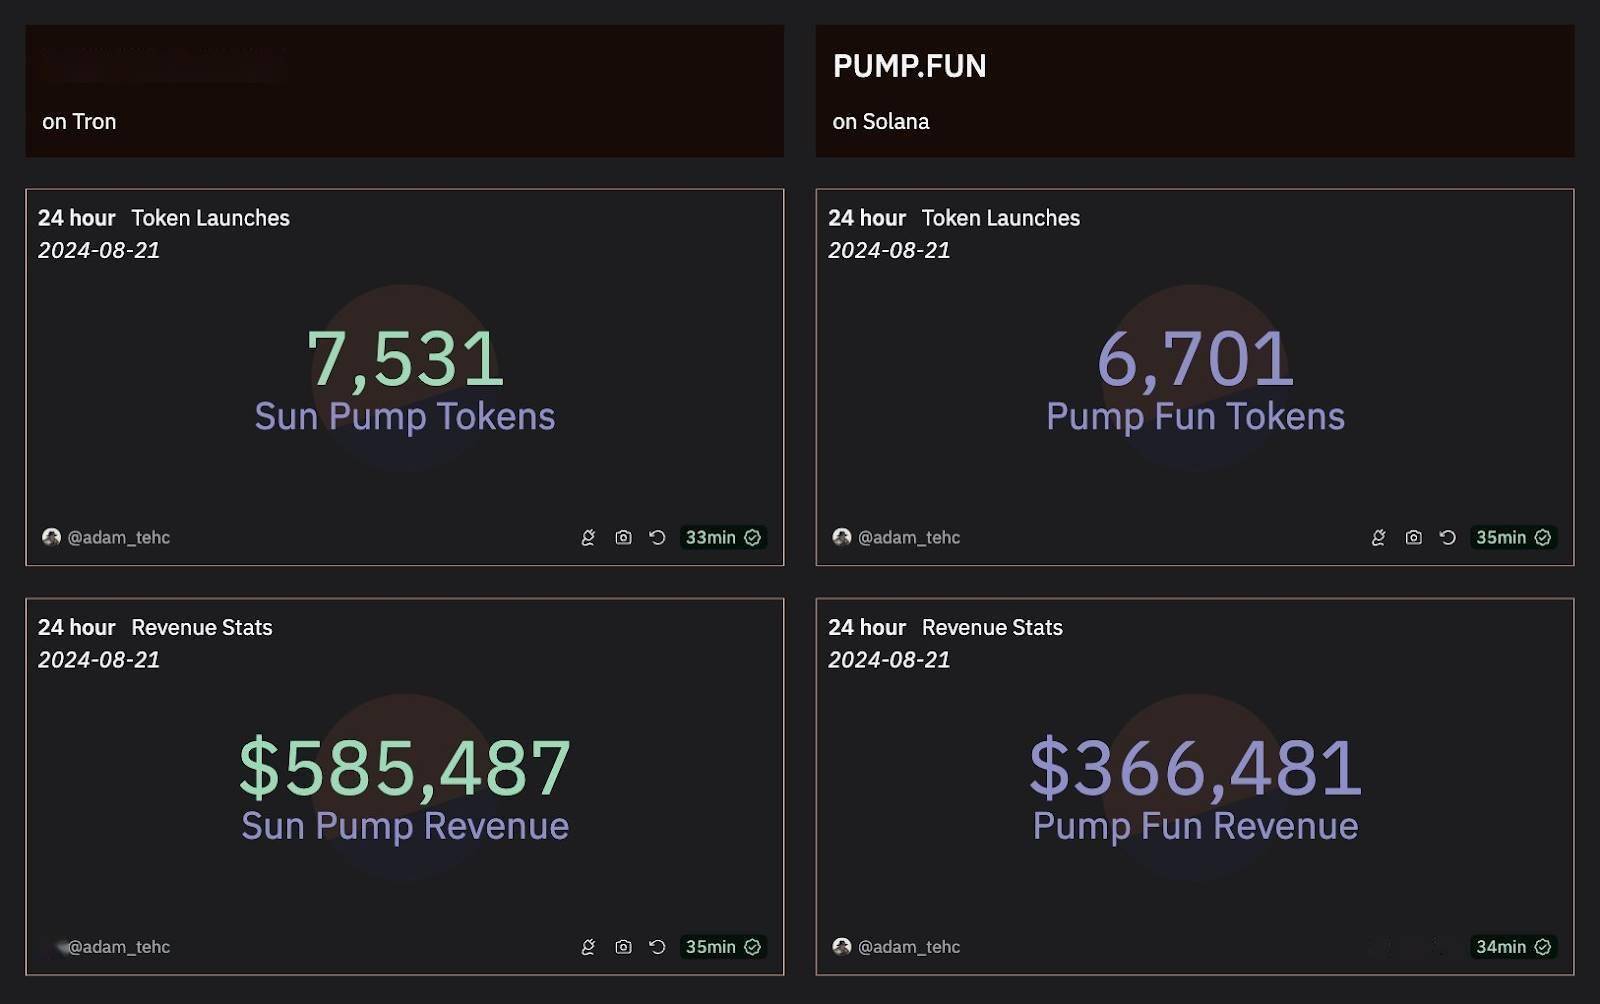Click the 'on Solana' subtitle
The height and width of the screenshot is (1004, 1600).
(x=881, y=122)
